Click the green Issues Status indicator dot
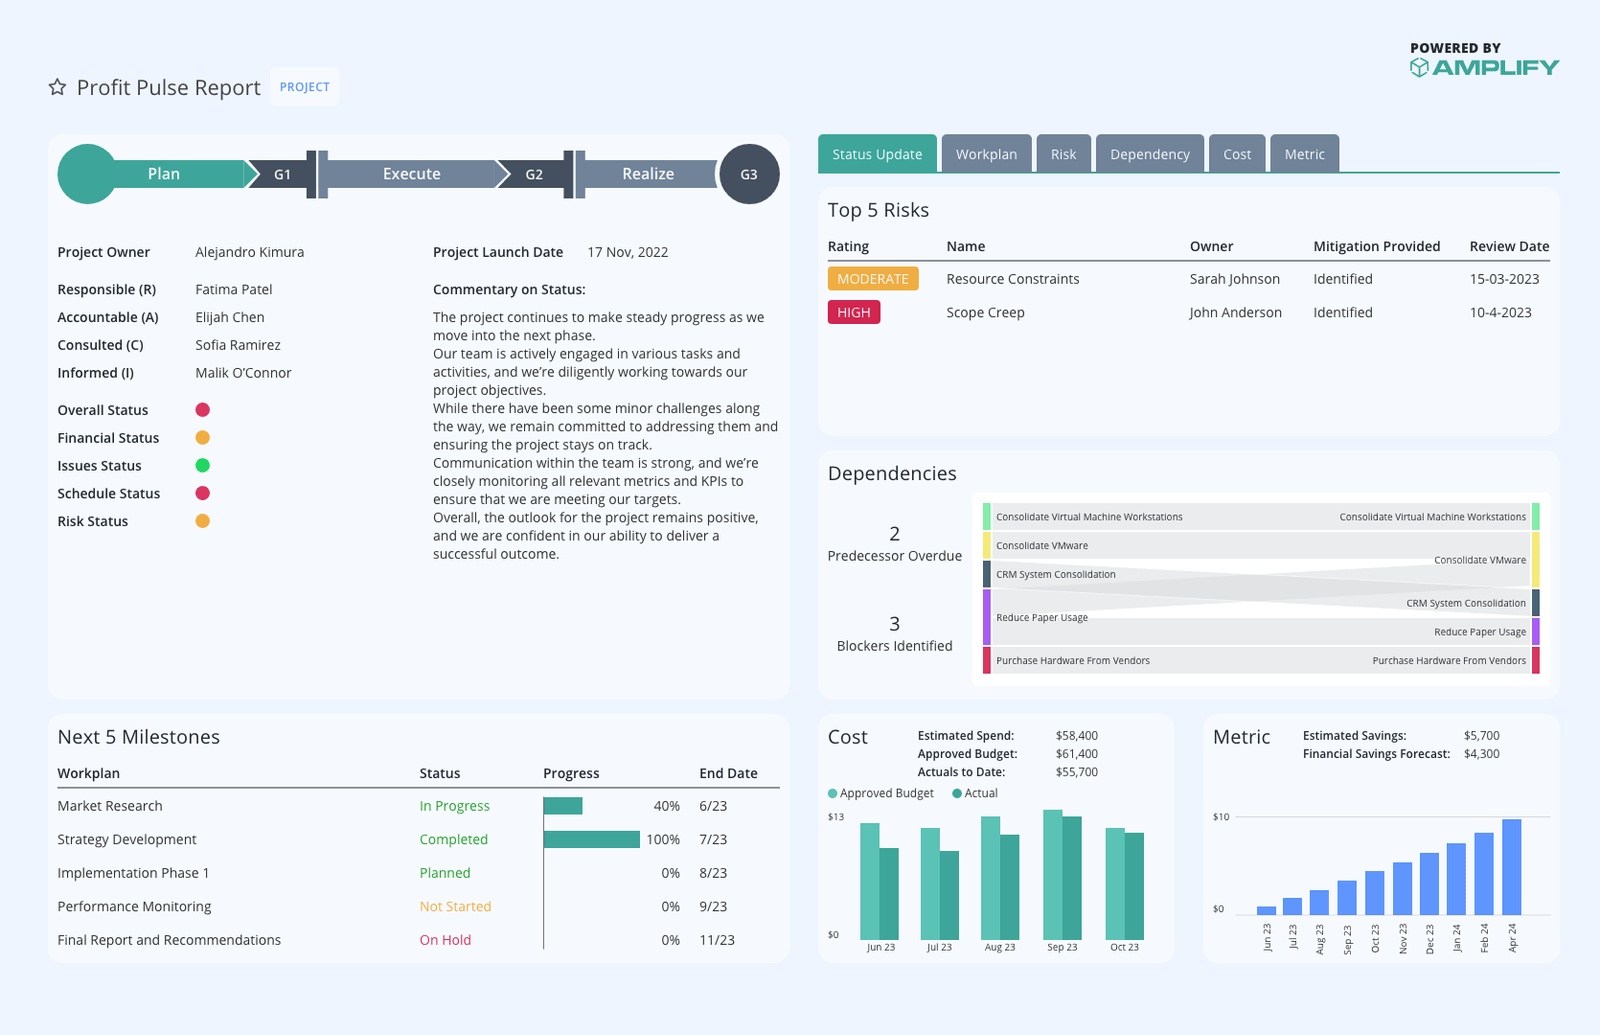 [202, 465]
